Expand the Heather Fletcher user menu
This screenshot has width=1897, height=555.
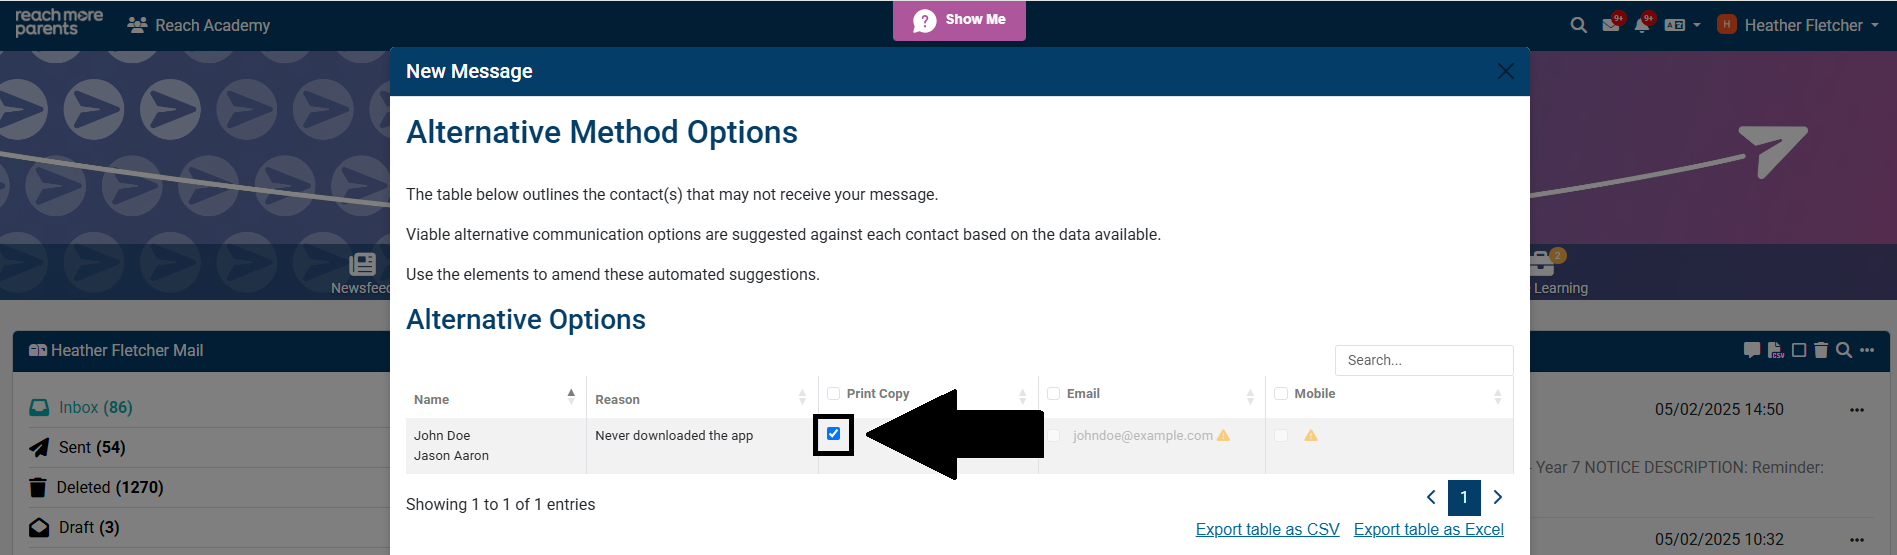tap(1803, 25)
